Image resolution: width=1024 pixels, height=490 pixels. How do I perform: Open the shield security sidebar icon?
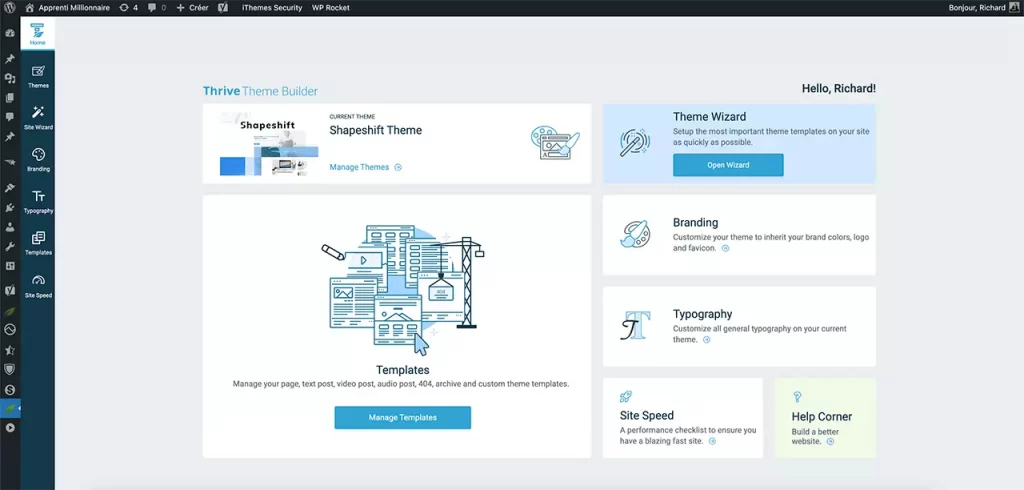[x=10, y=370]
